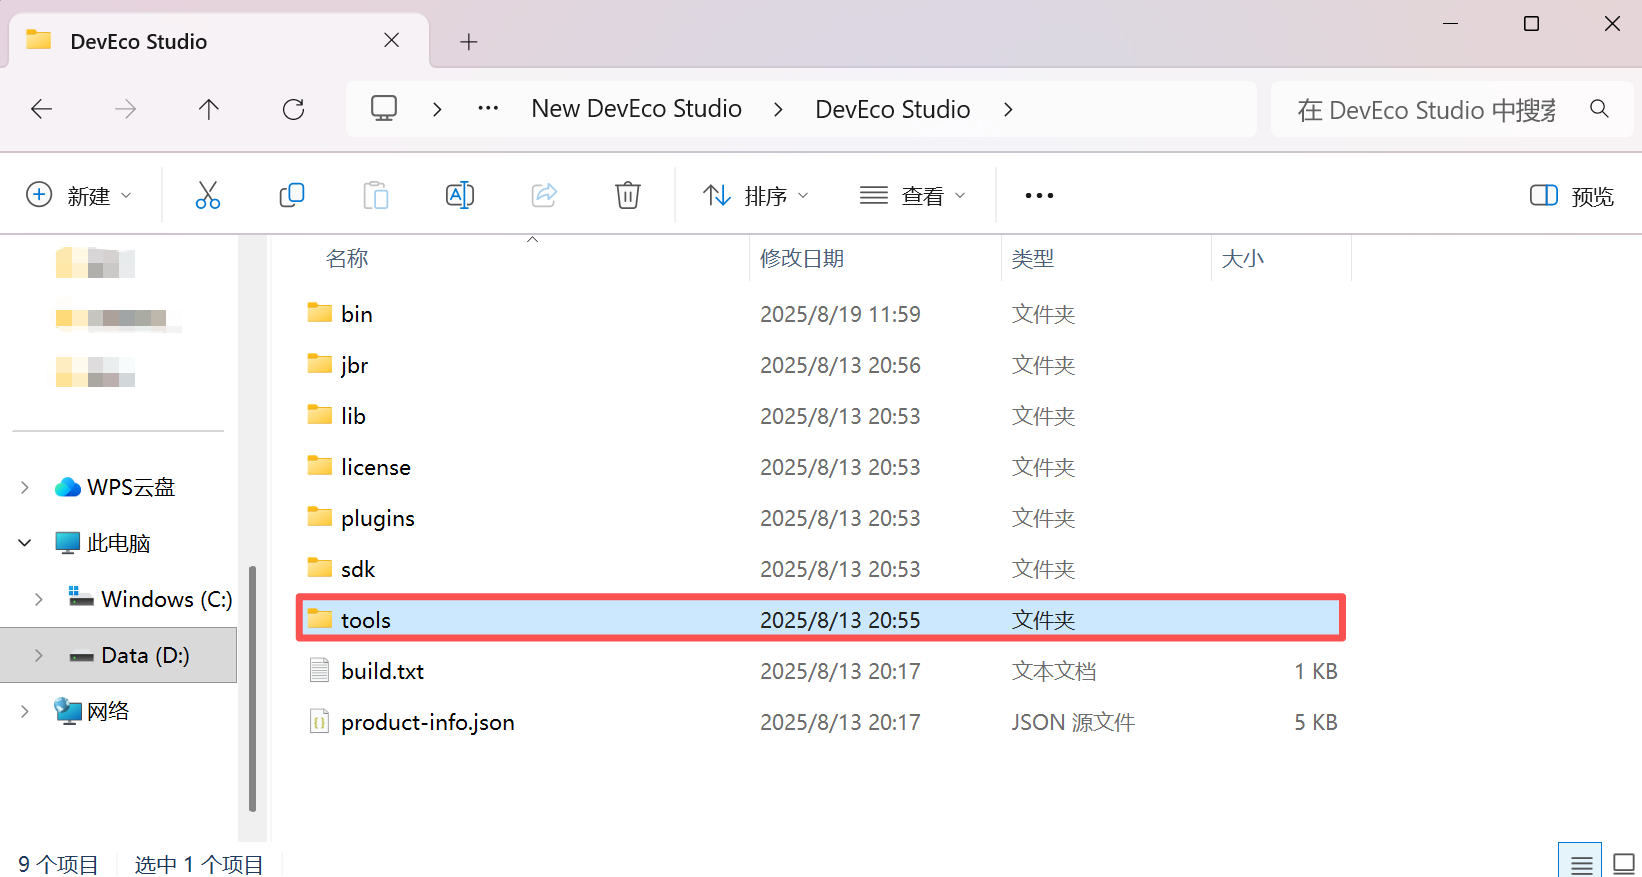Select the tools folder
This screenshot has width=1642, height=877.
821,618
